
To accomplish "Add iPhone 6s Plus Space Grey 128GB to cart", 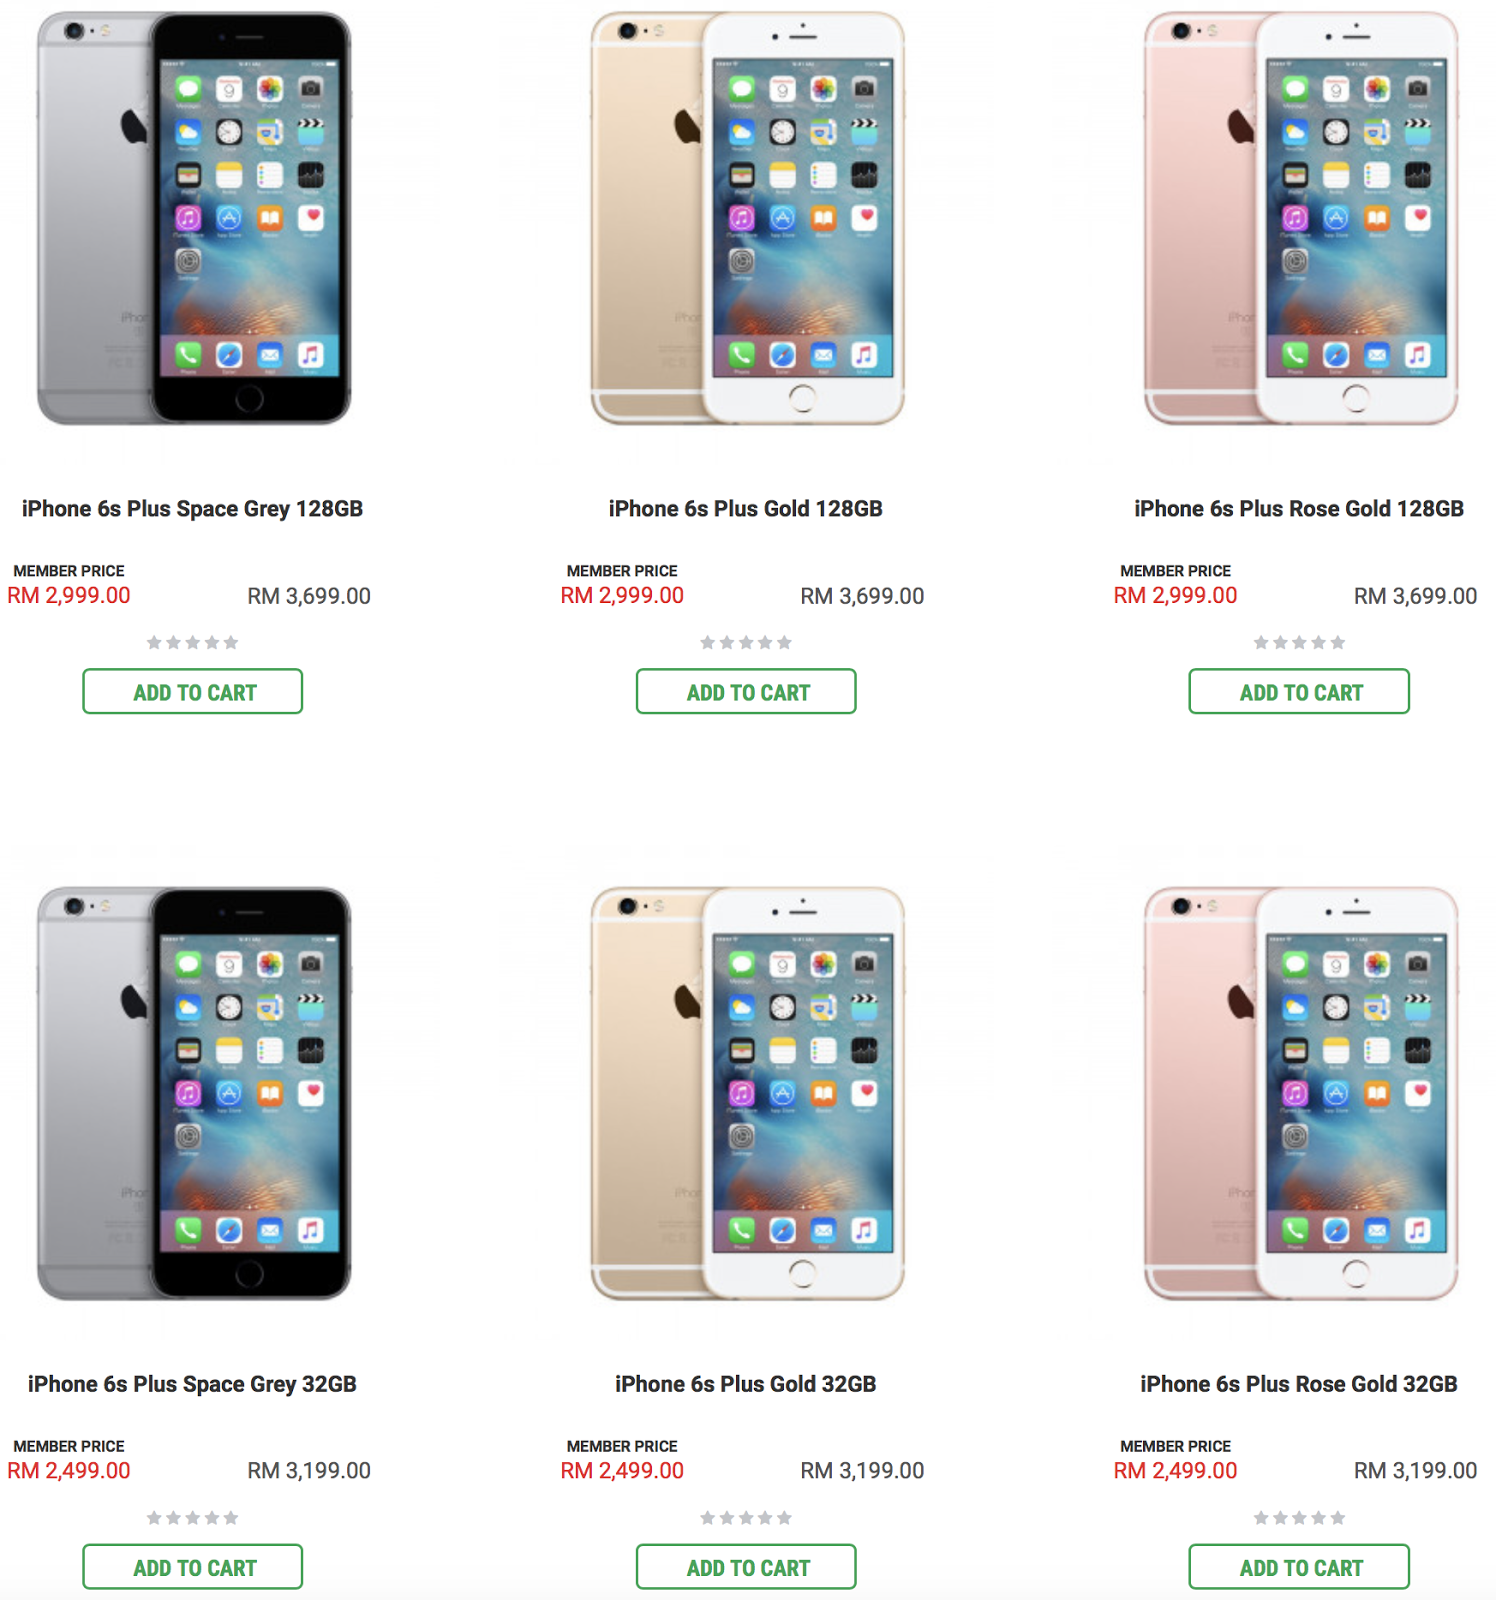I will (192, 691).
